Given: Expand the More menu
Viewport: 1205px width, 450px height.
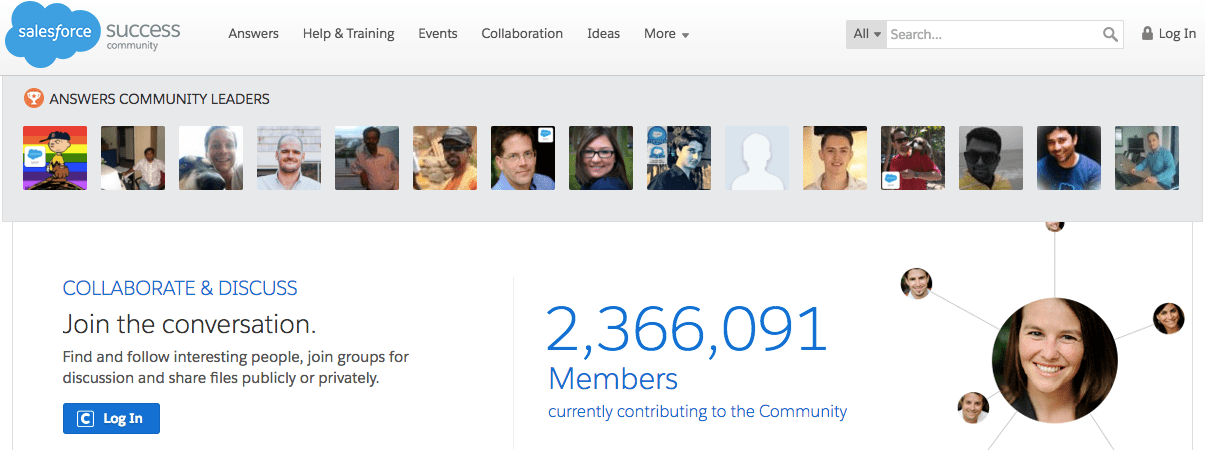Looking at the screenshot, I should (666, 34).
